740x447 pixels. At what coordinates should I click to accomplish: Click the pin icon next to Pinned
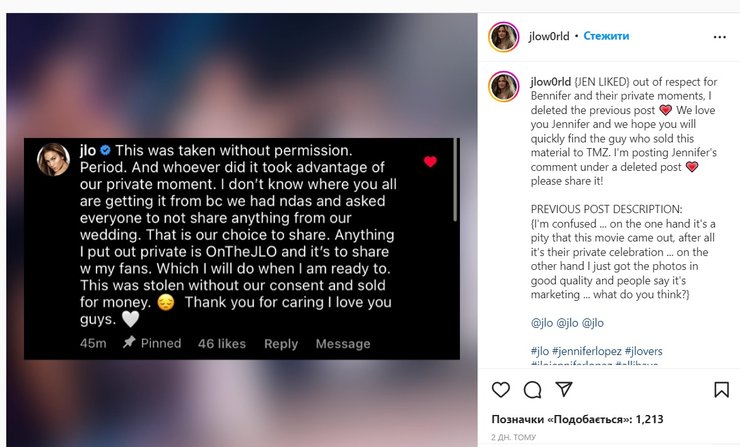[x=129, y=343]
